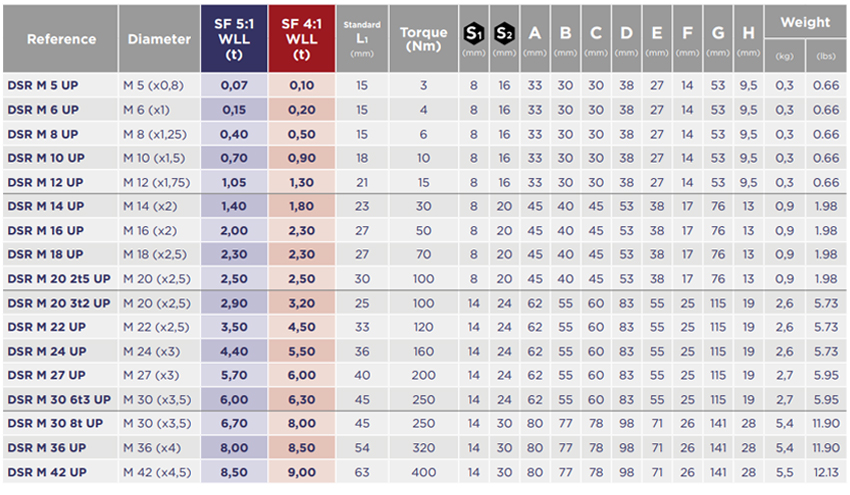Click the 0,07 SF 5:1 value cell
850x495 pixels.
[234, 85]
